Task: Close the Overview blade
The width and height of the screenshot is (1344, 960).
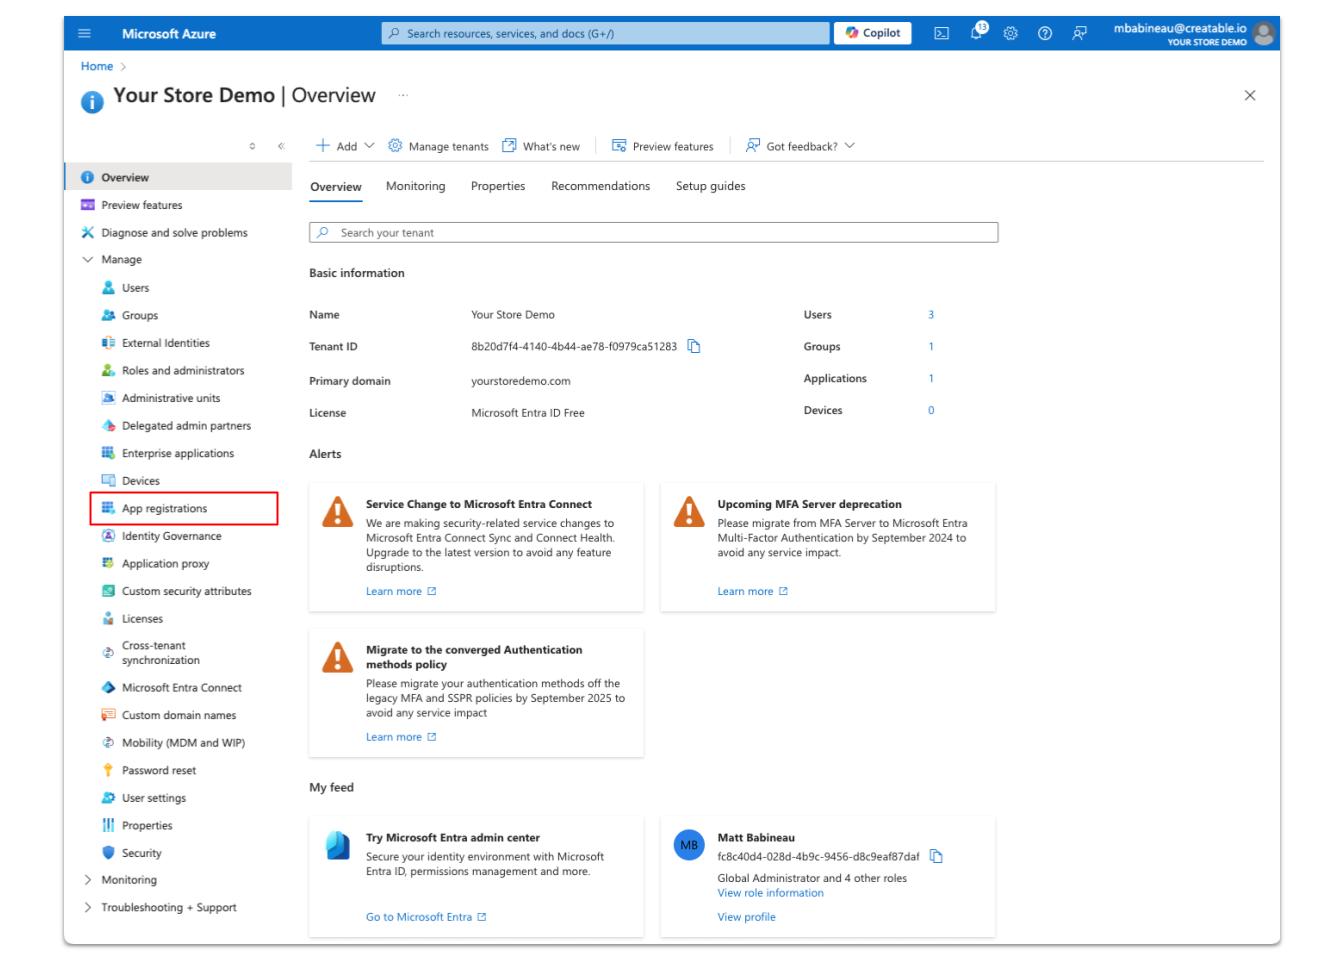Action: [1249, 96]
